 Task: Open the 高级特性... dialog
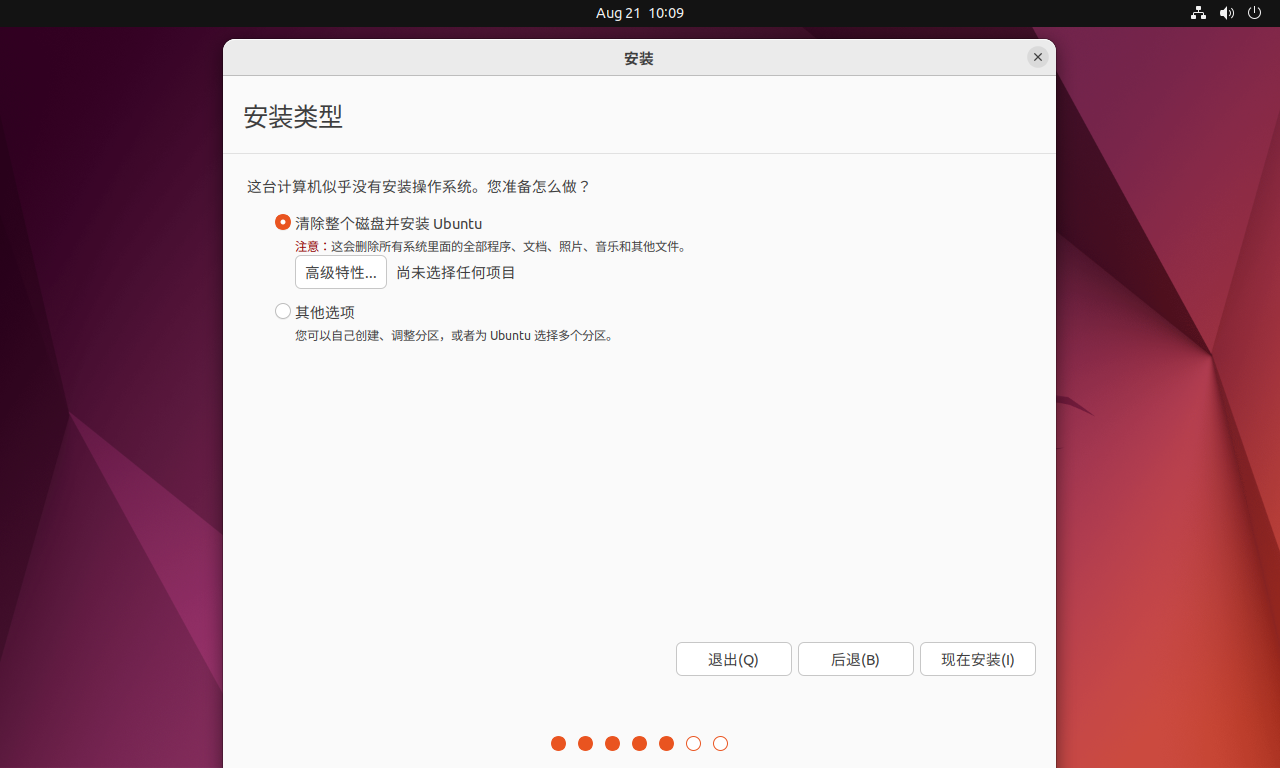(x=340, y=271)
